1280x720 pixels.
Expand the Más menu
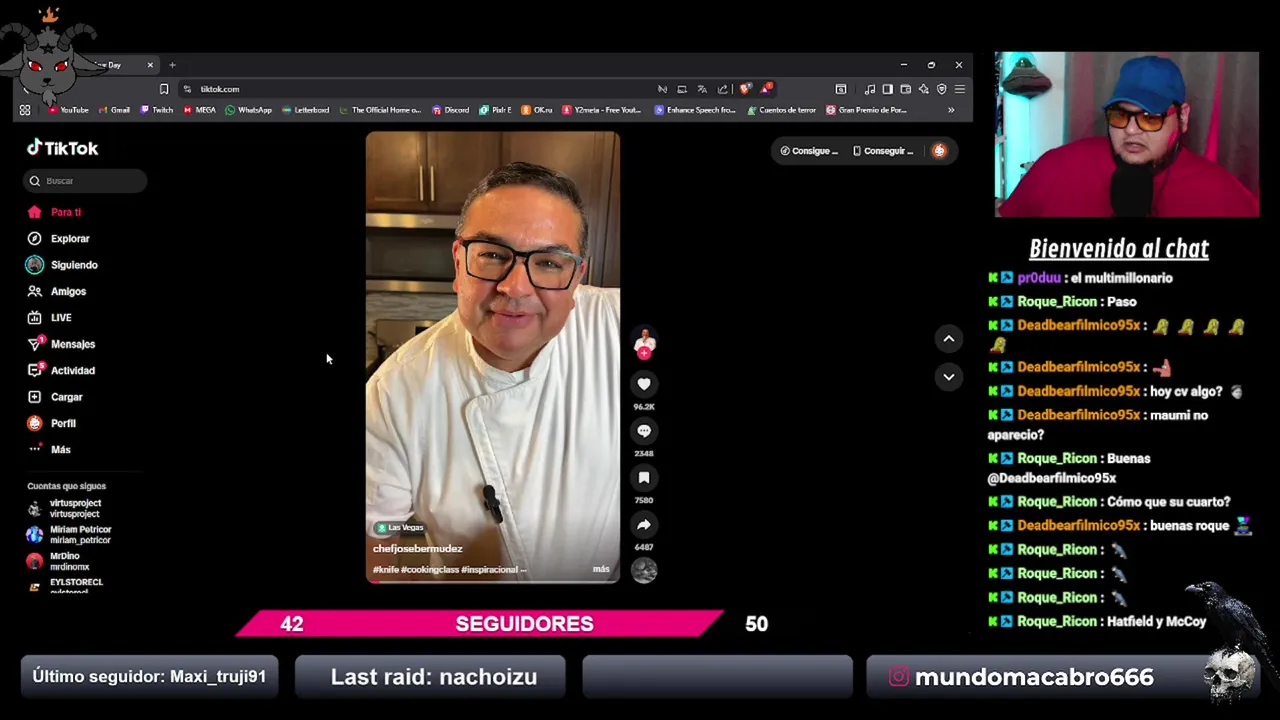[x=49, y=449]
